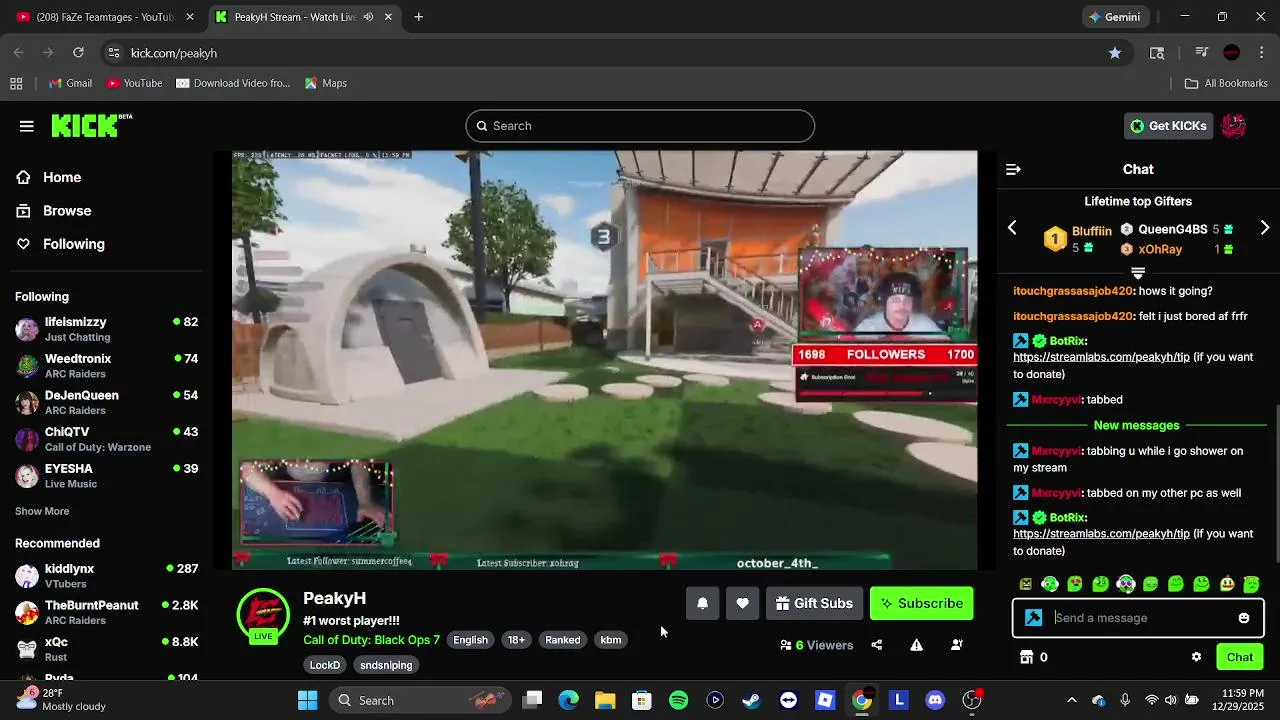Click the shop points icon in chat
The width and height of the screenshot is (1280, 720).
[x=1026, y=657]
